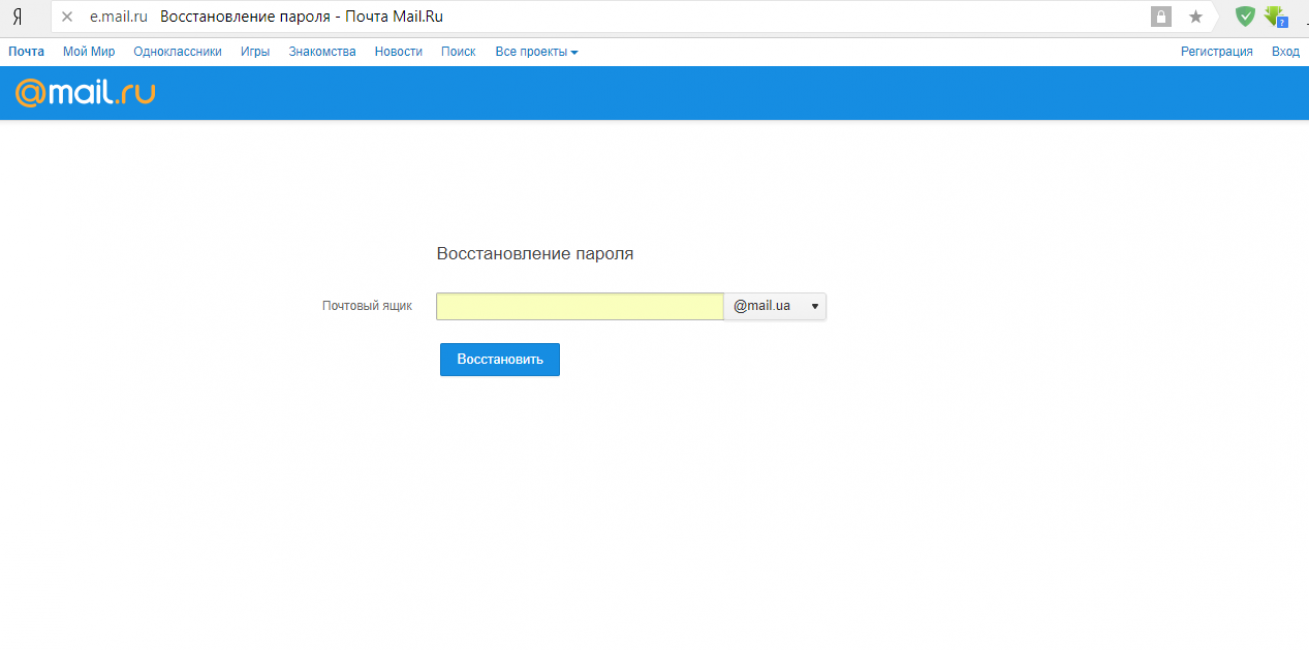Navigate to 'Новости'
The width and height of the screenshot is (1309, 650).
point(398,52)
